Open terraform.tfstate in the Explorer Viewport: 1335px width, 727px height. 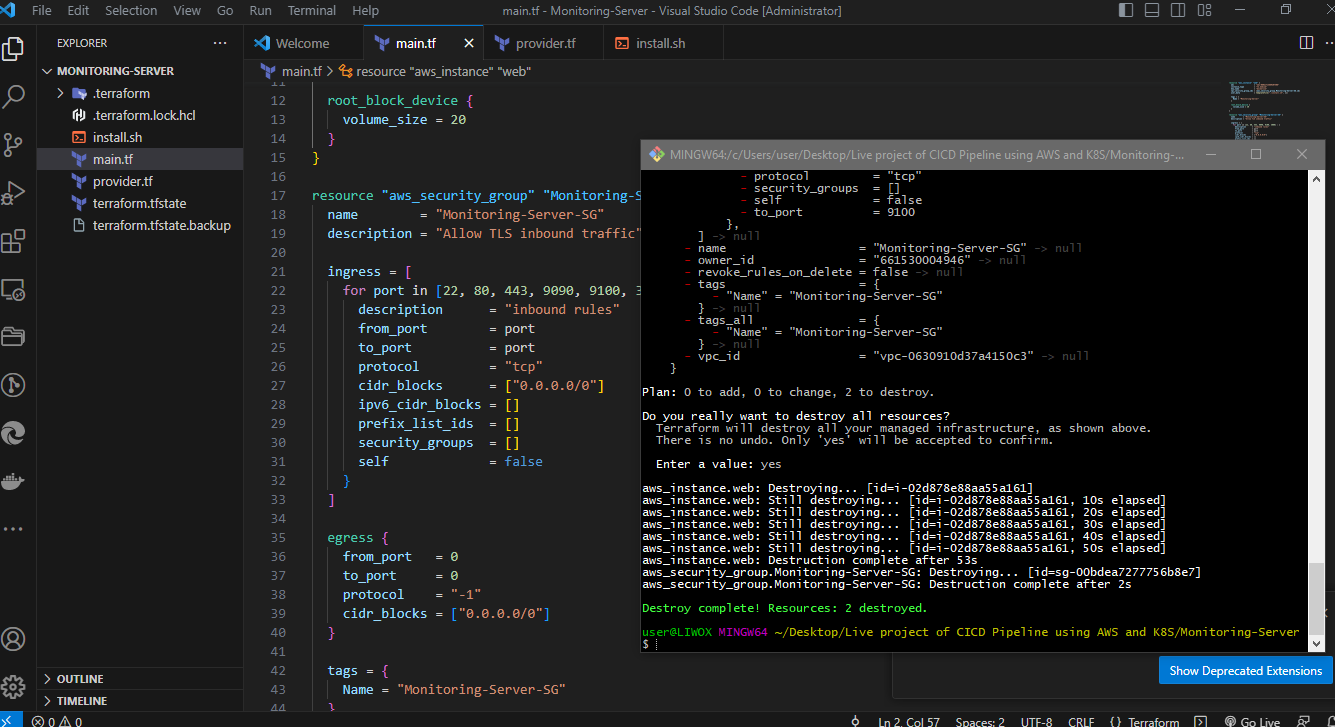click(140, 203)
